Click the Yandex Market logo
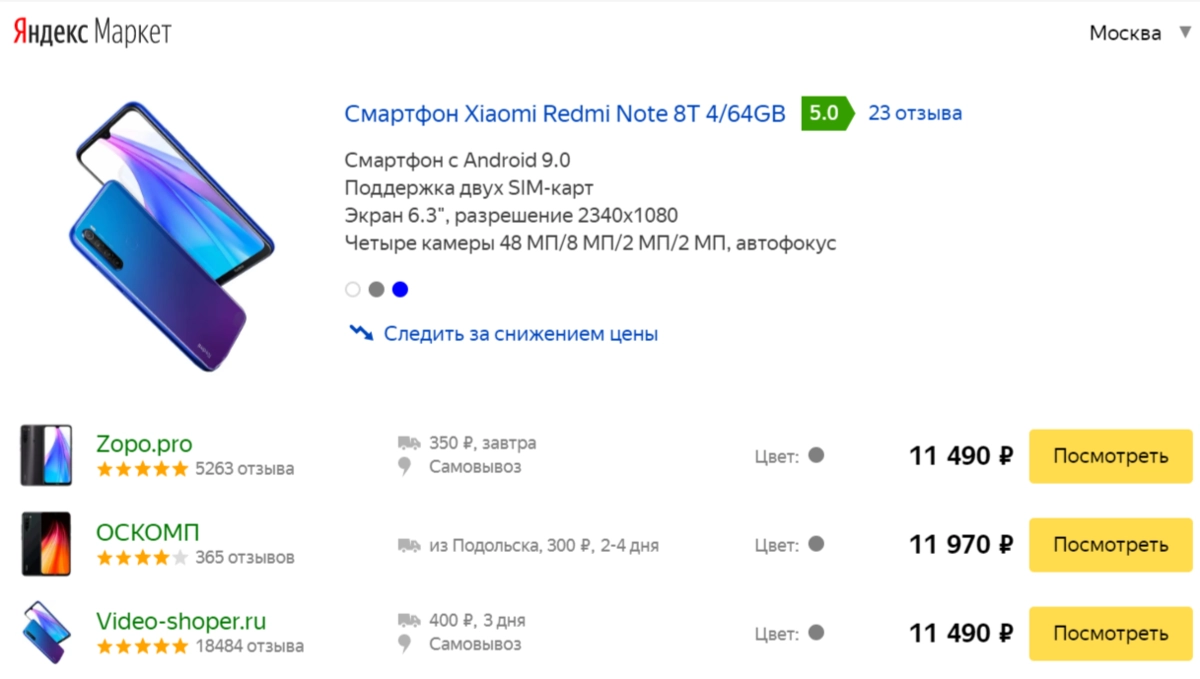The height and width of the screenshot is (679, 1200). pos(92,32)
